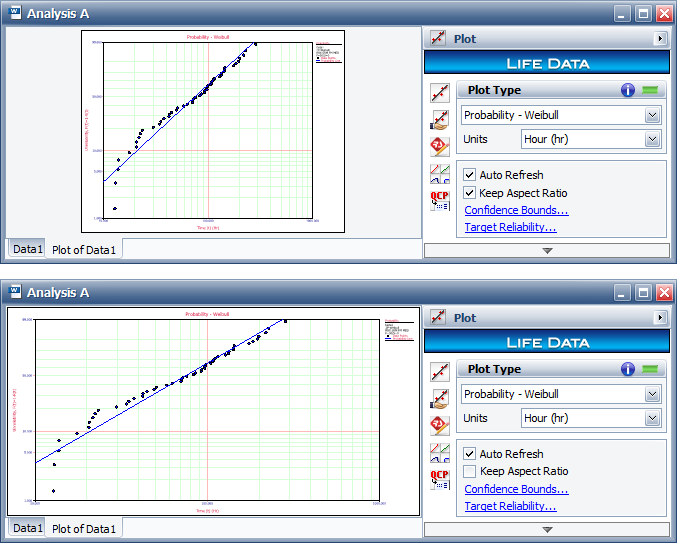
Task: Click the four-chart overlay icon in bottom window
Action: click(x=440, y=452)
